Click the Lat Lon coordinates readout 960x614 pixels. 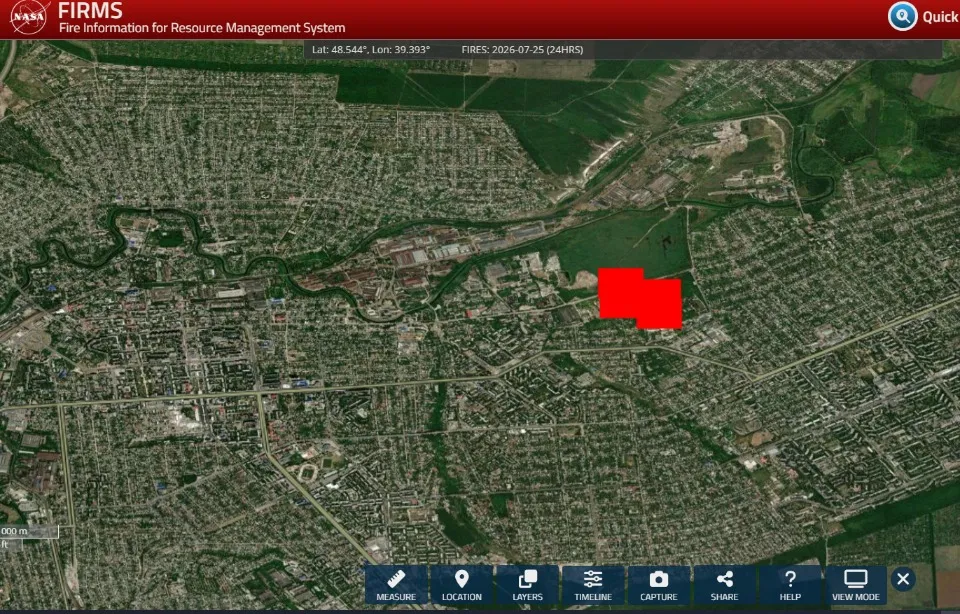371,50
